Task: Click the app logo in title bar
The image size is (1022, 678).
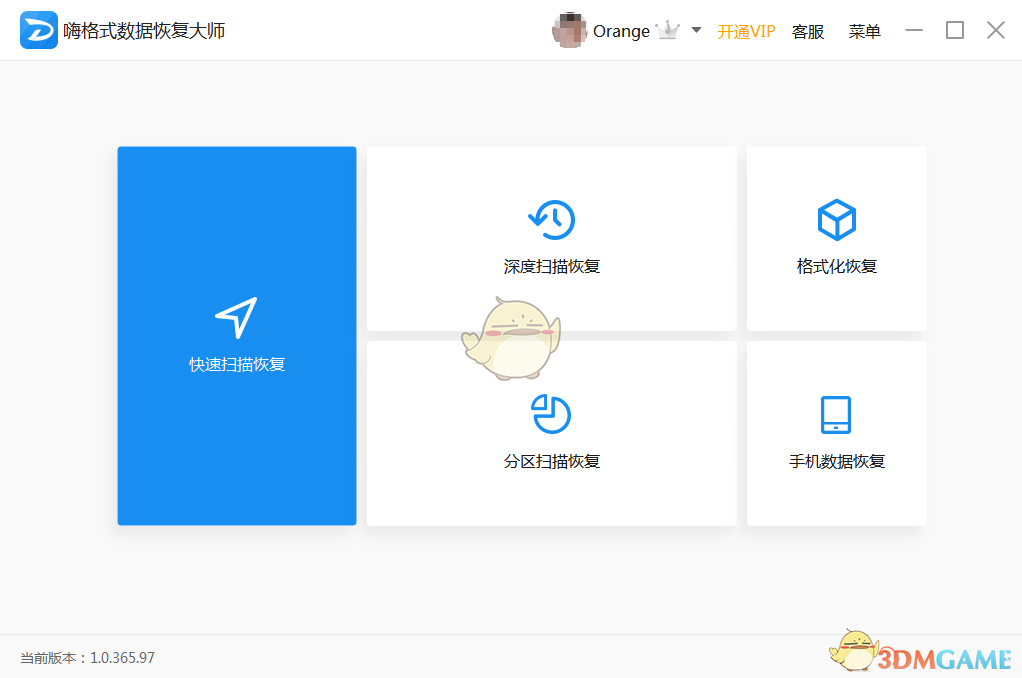Action: click(x=37, y=30)
